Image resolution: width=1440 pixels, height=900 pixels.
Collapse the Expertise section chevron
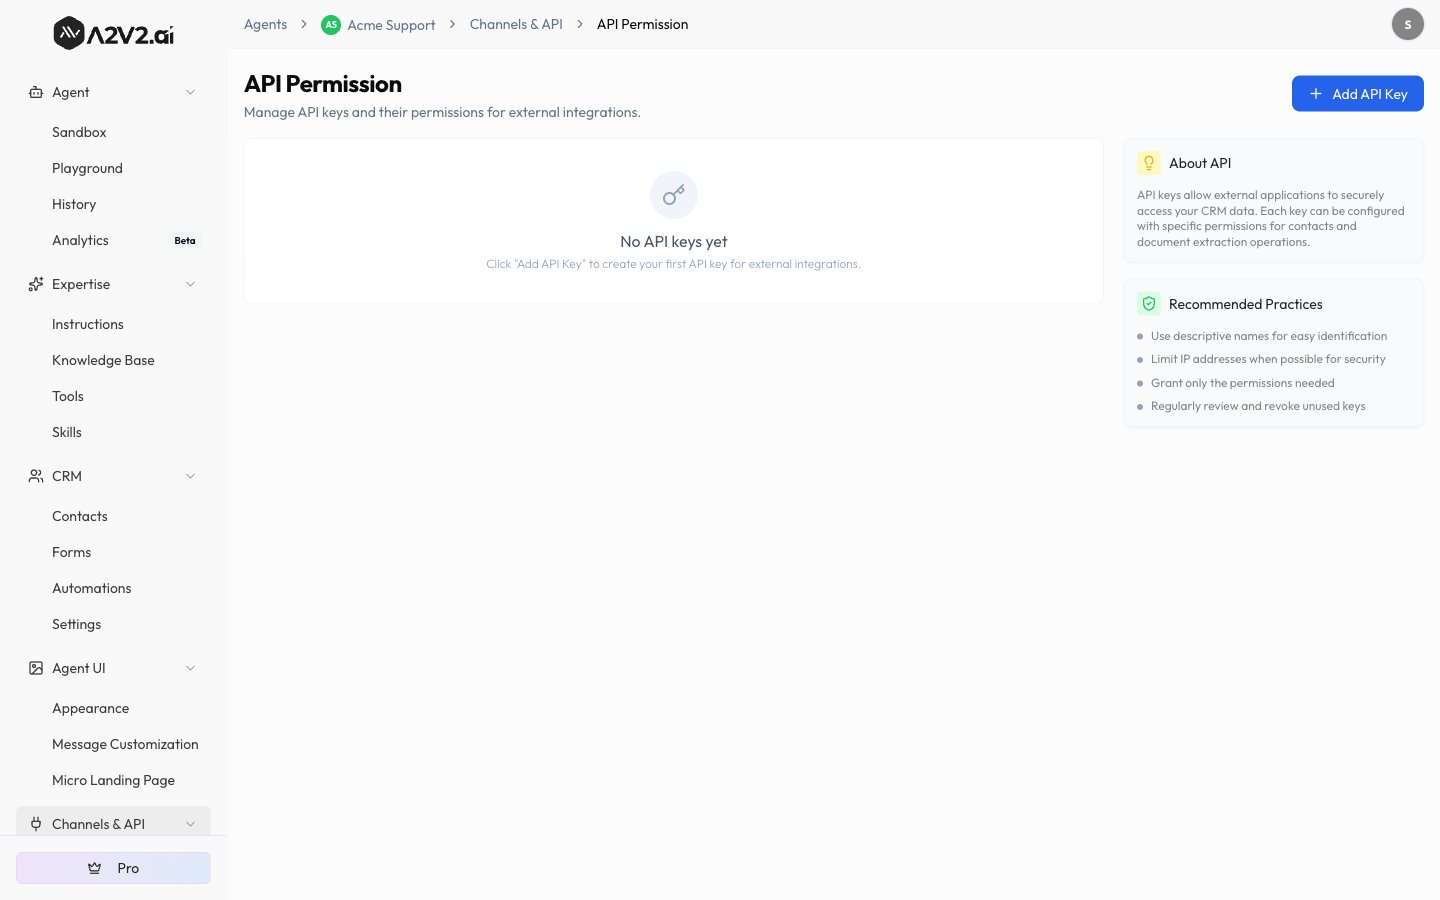(x=190, y=284)
